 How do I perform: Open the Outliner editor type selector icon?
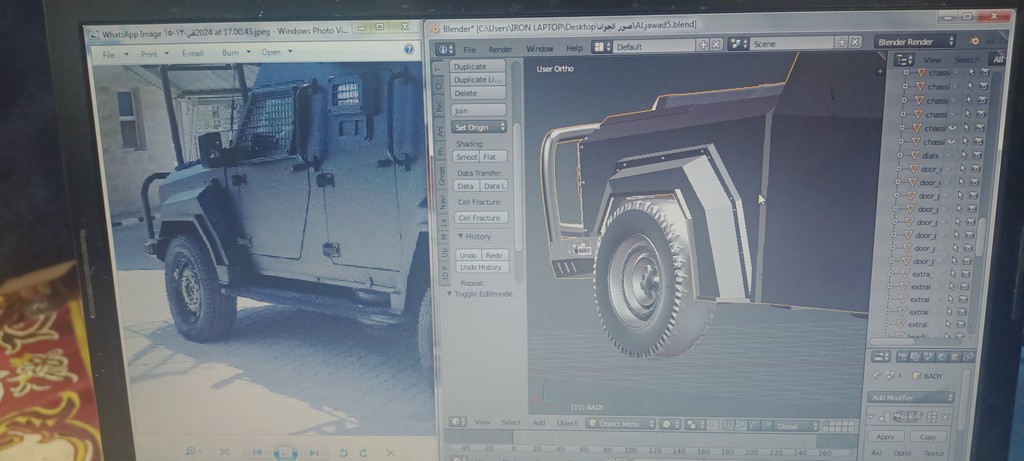click(x=904, y=60)
